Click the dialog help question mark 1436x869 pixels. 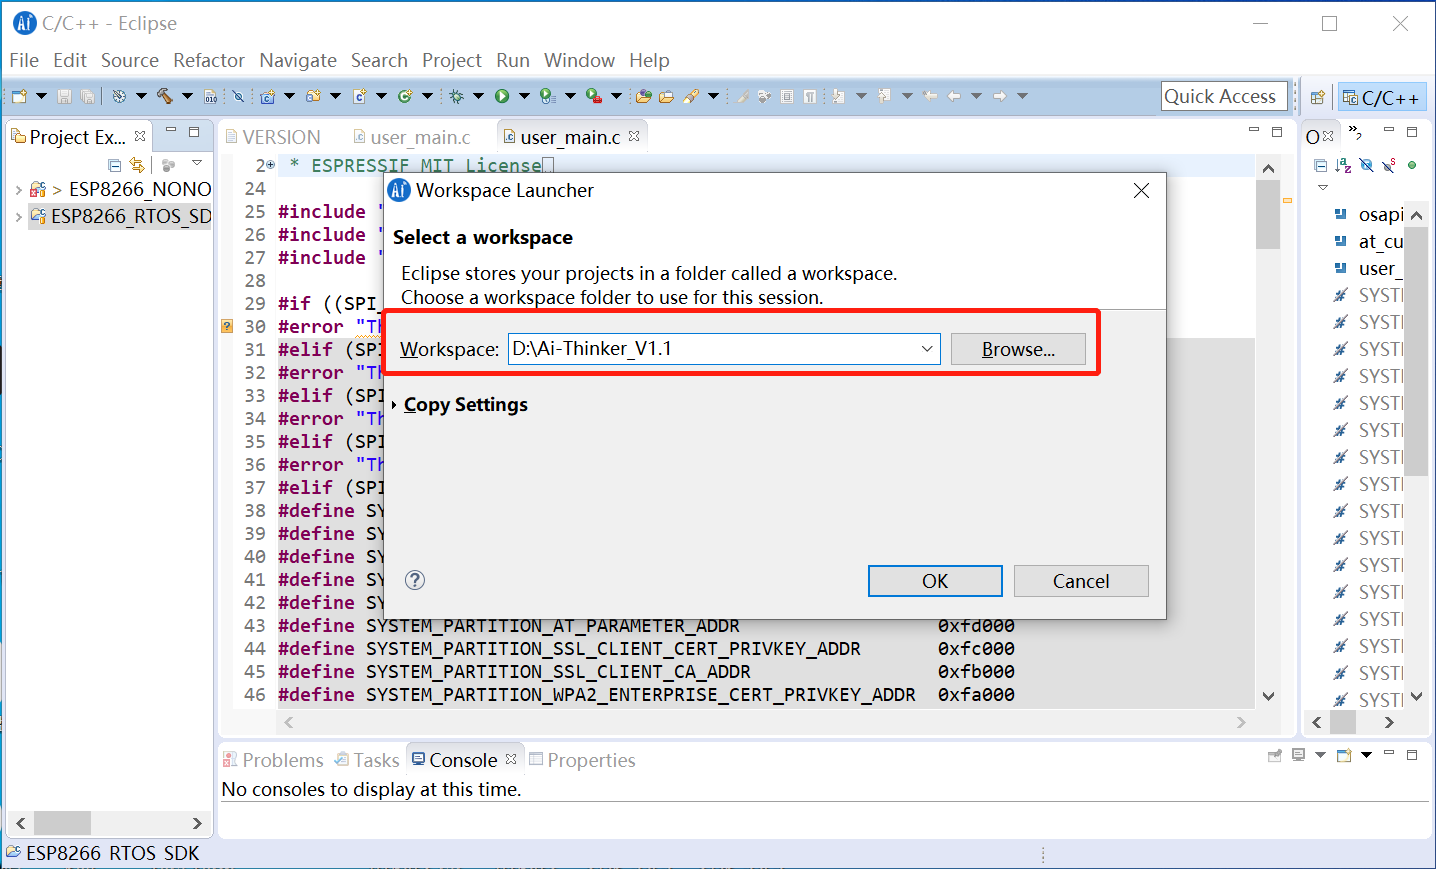415,580
